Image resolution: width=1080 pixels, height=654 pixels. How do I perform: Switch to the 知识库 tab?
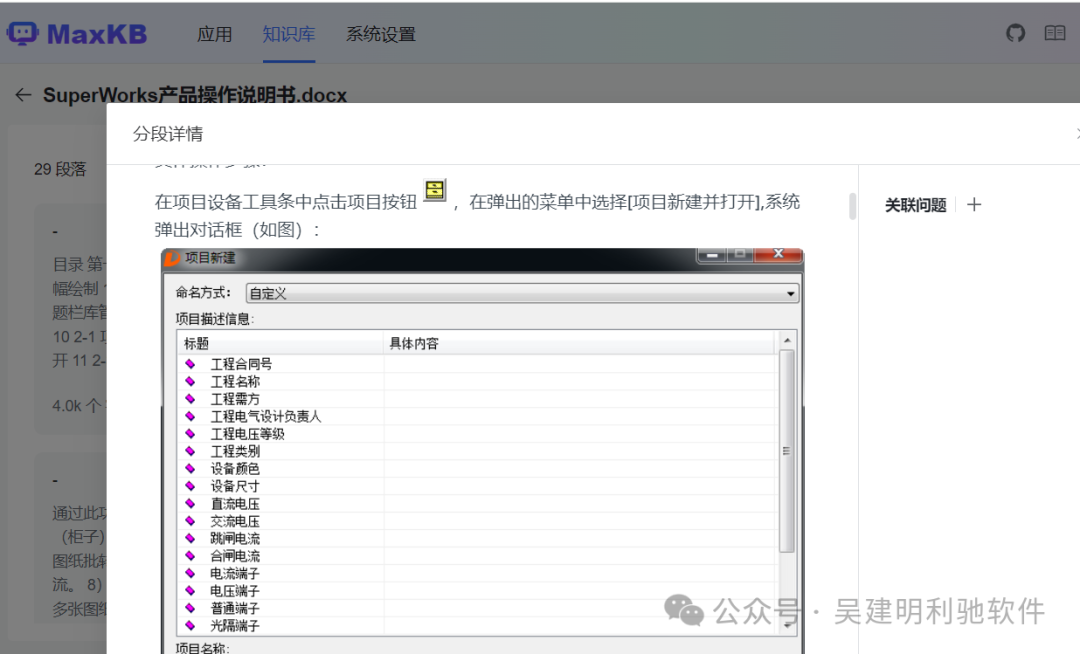coord(289,34)
